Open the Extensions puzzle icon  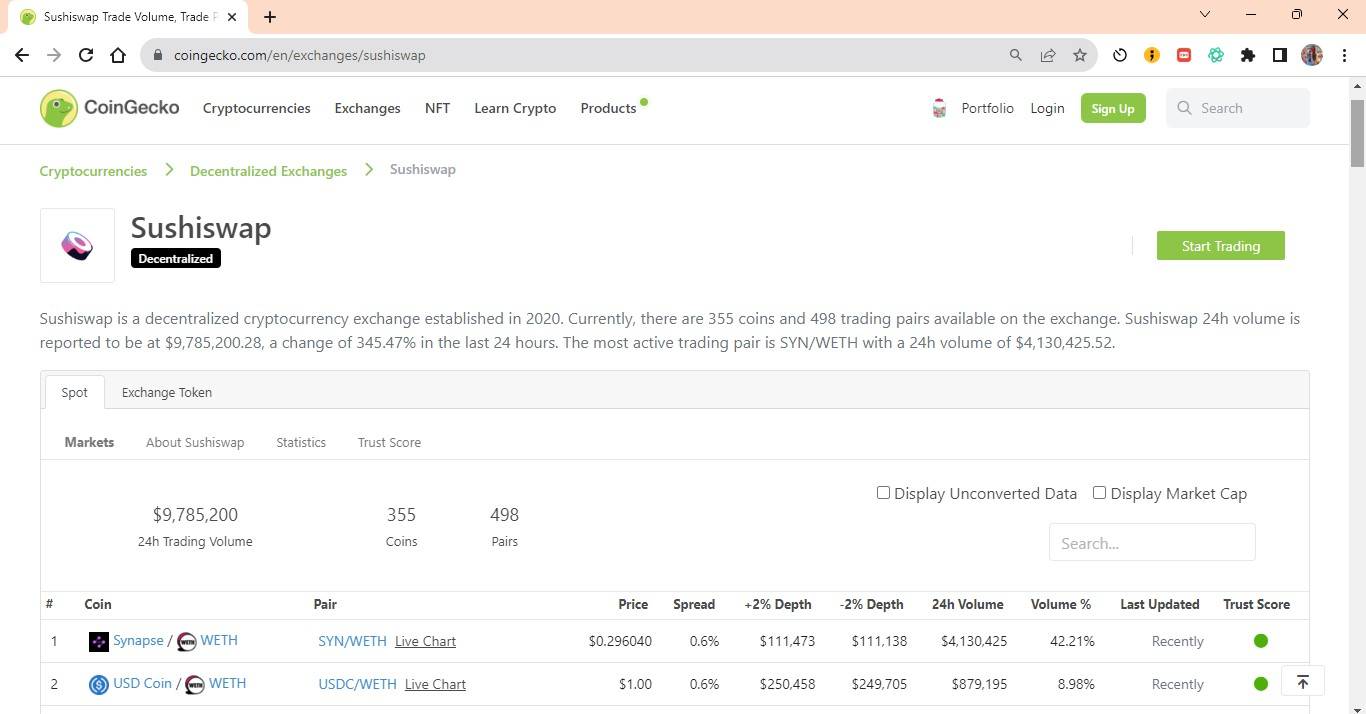click(1247, 55)
